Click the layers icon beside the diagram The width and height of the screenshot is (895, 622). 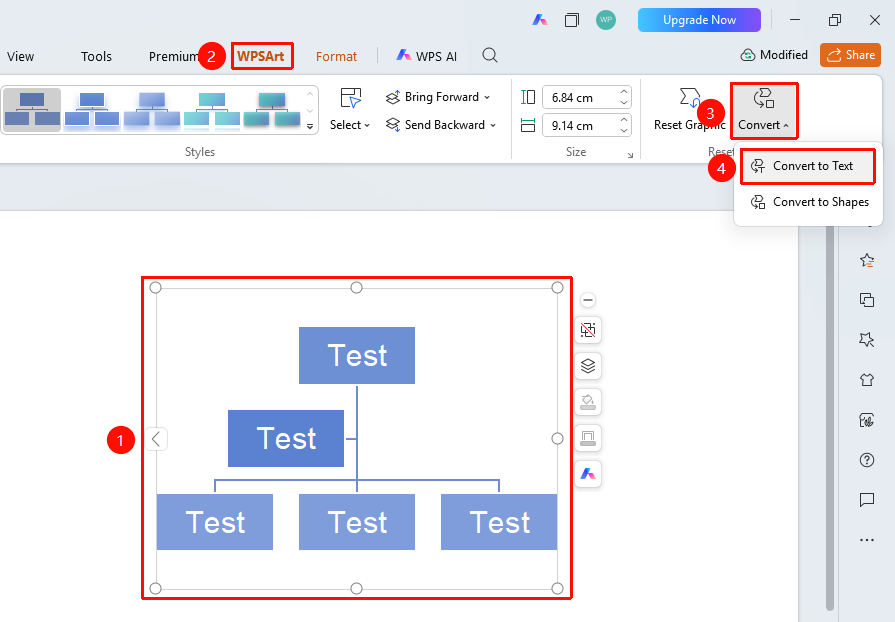(x=588, y=366)
